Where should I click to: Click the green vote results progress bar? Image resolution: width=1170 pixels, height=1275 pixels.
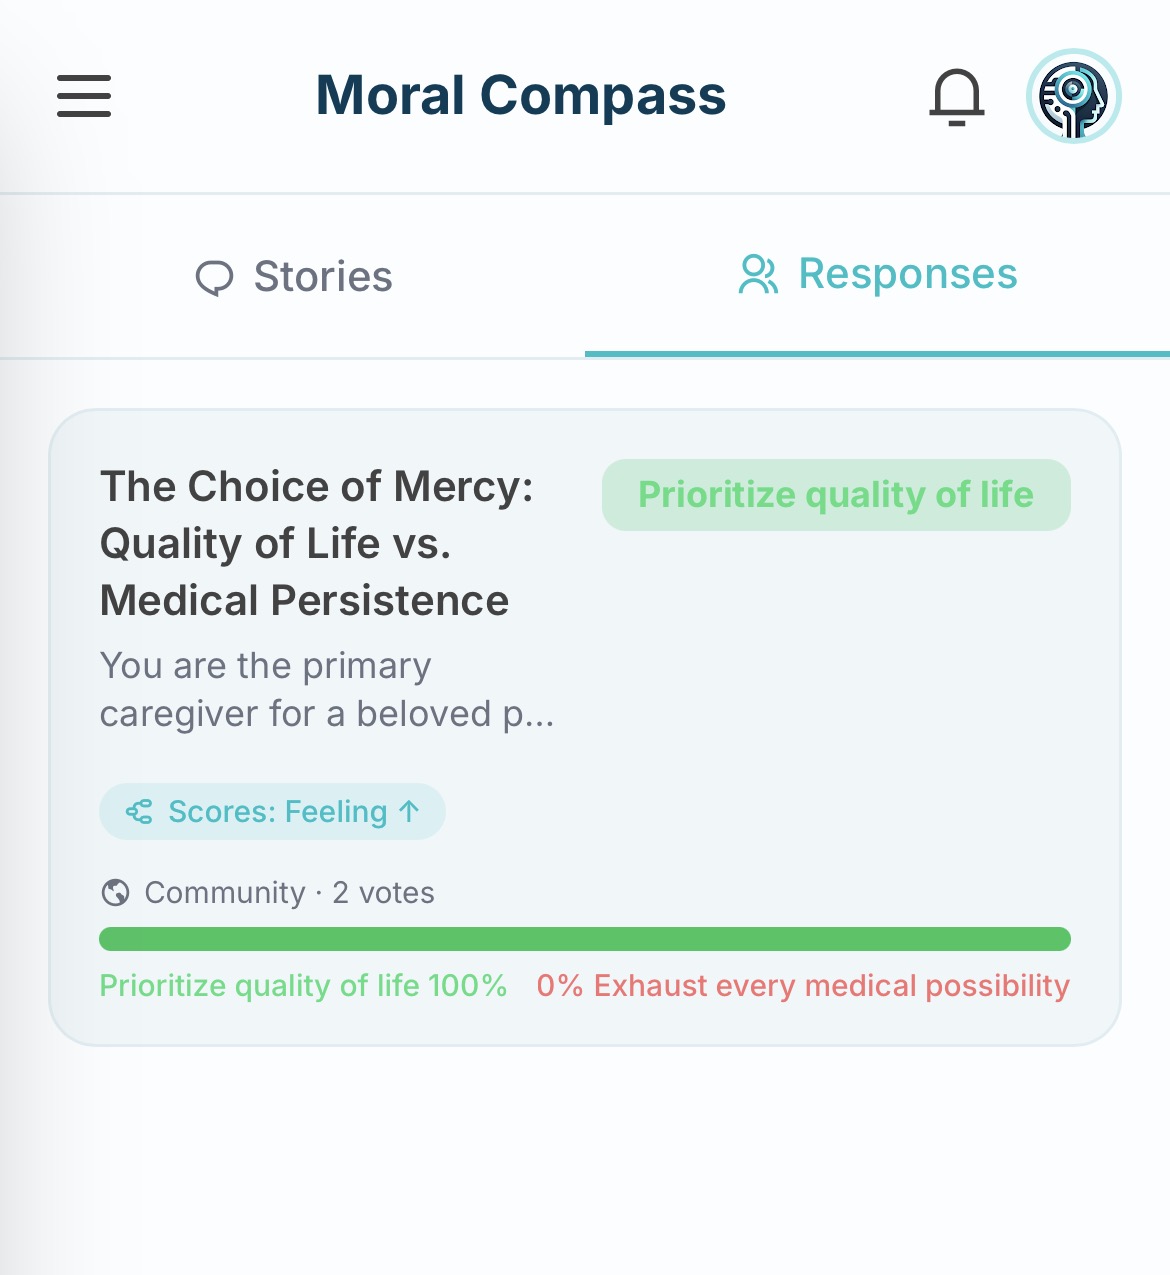584,938
